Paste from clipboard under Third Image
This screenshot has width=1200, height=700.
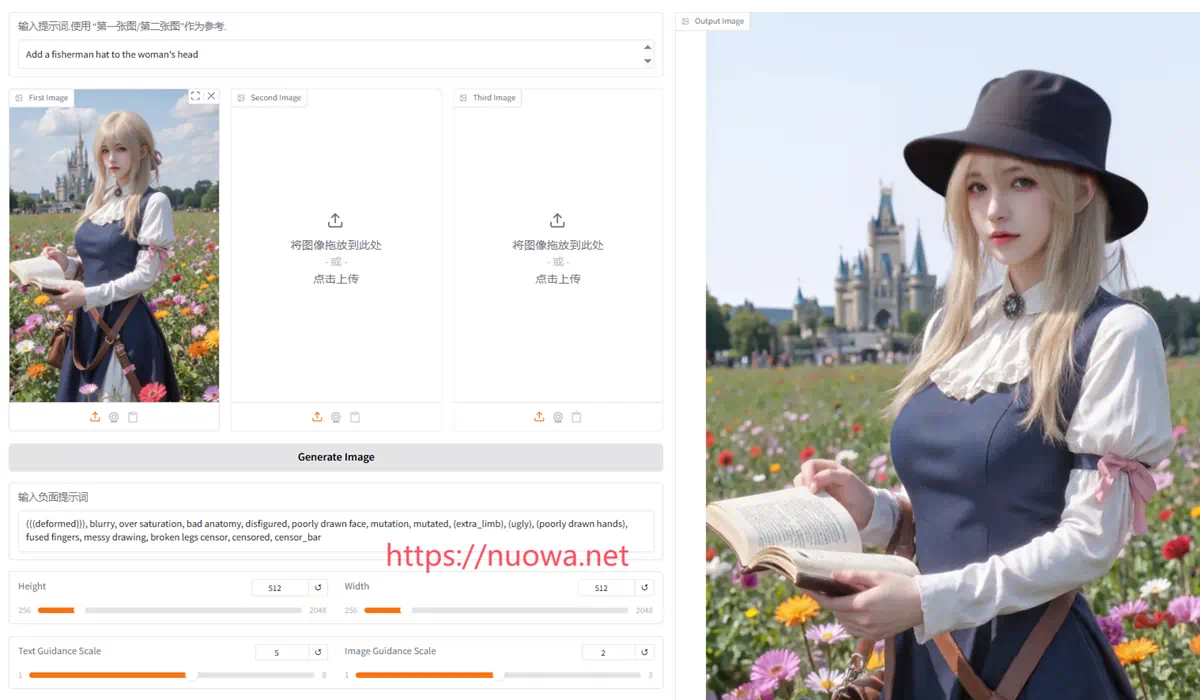[577, 417]
